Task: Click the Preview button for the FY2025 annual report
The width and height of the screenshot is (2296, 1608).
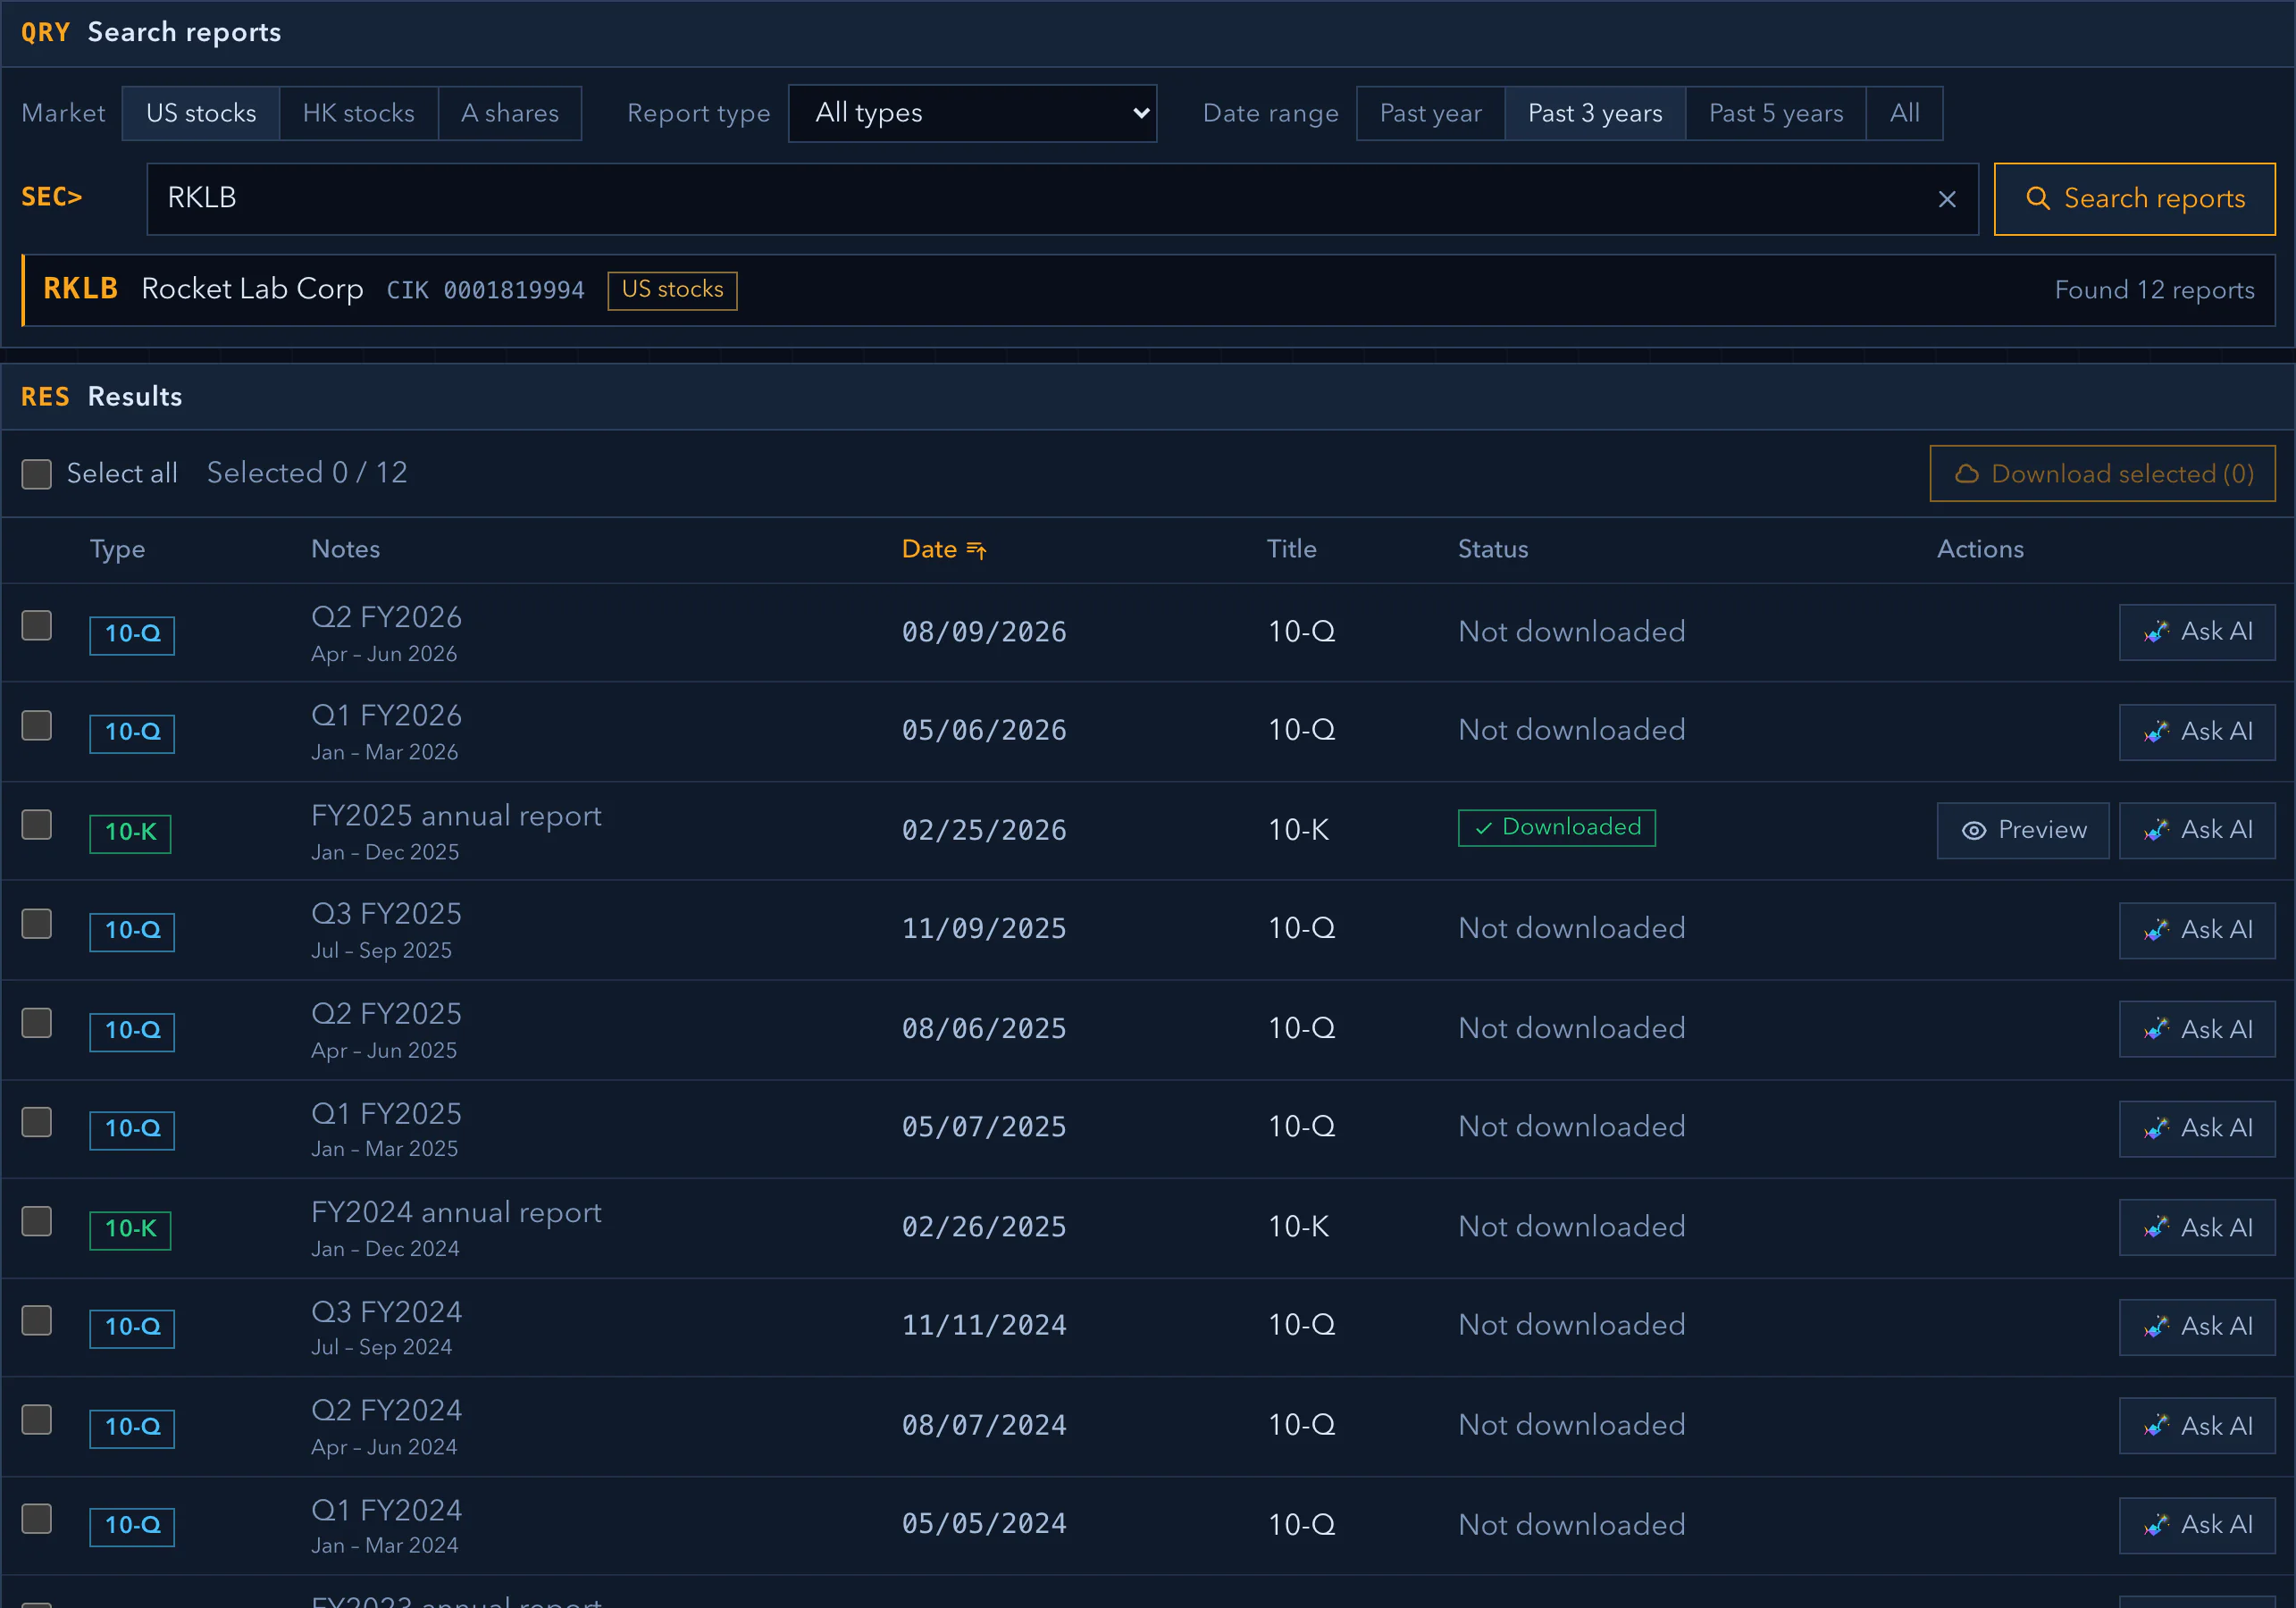Action: tap(2022, 830)
